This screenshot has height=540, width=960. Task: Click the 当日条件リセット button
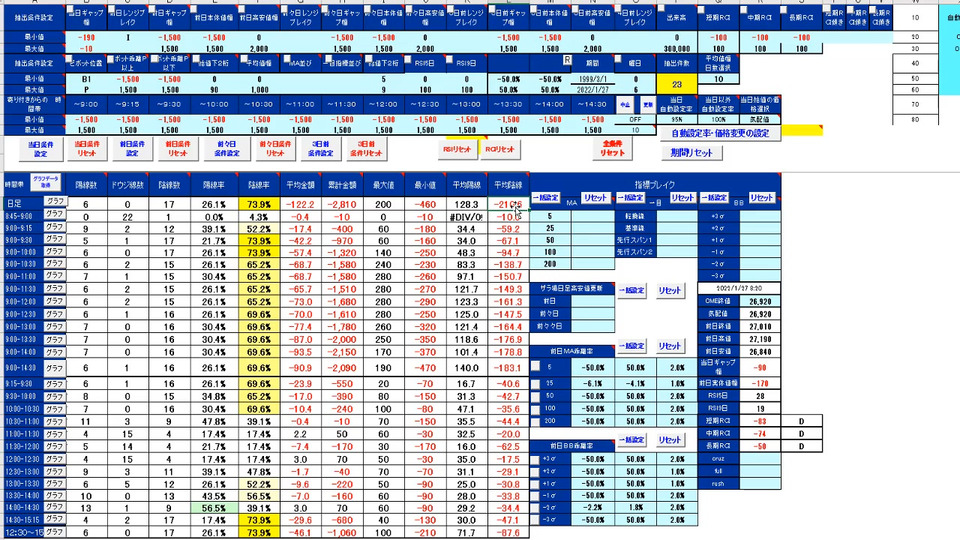[87, 149]
